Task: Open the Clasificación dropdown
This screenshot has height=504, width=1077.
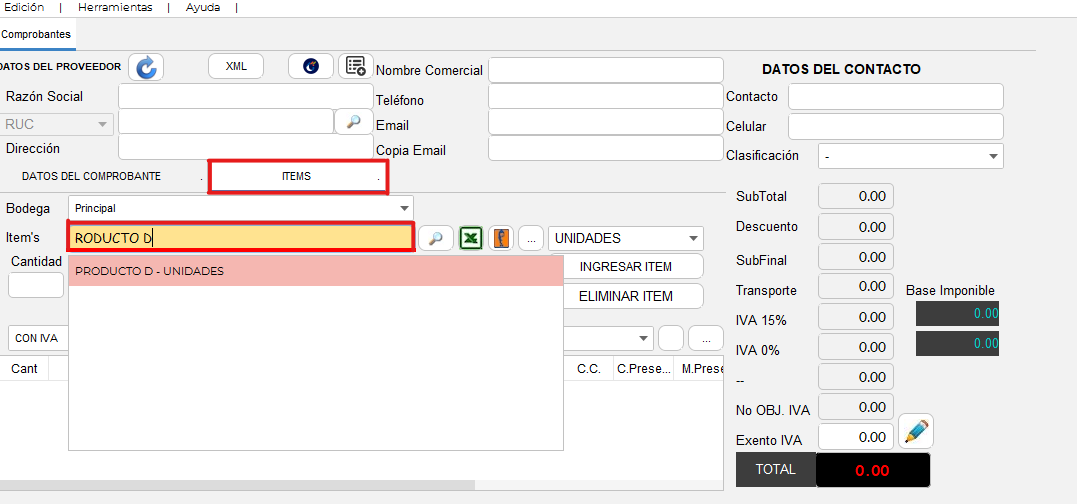Action: click(910, 156)
